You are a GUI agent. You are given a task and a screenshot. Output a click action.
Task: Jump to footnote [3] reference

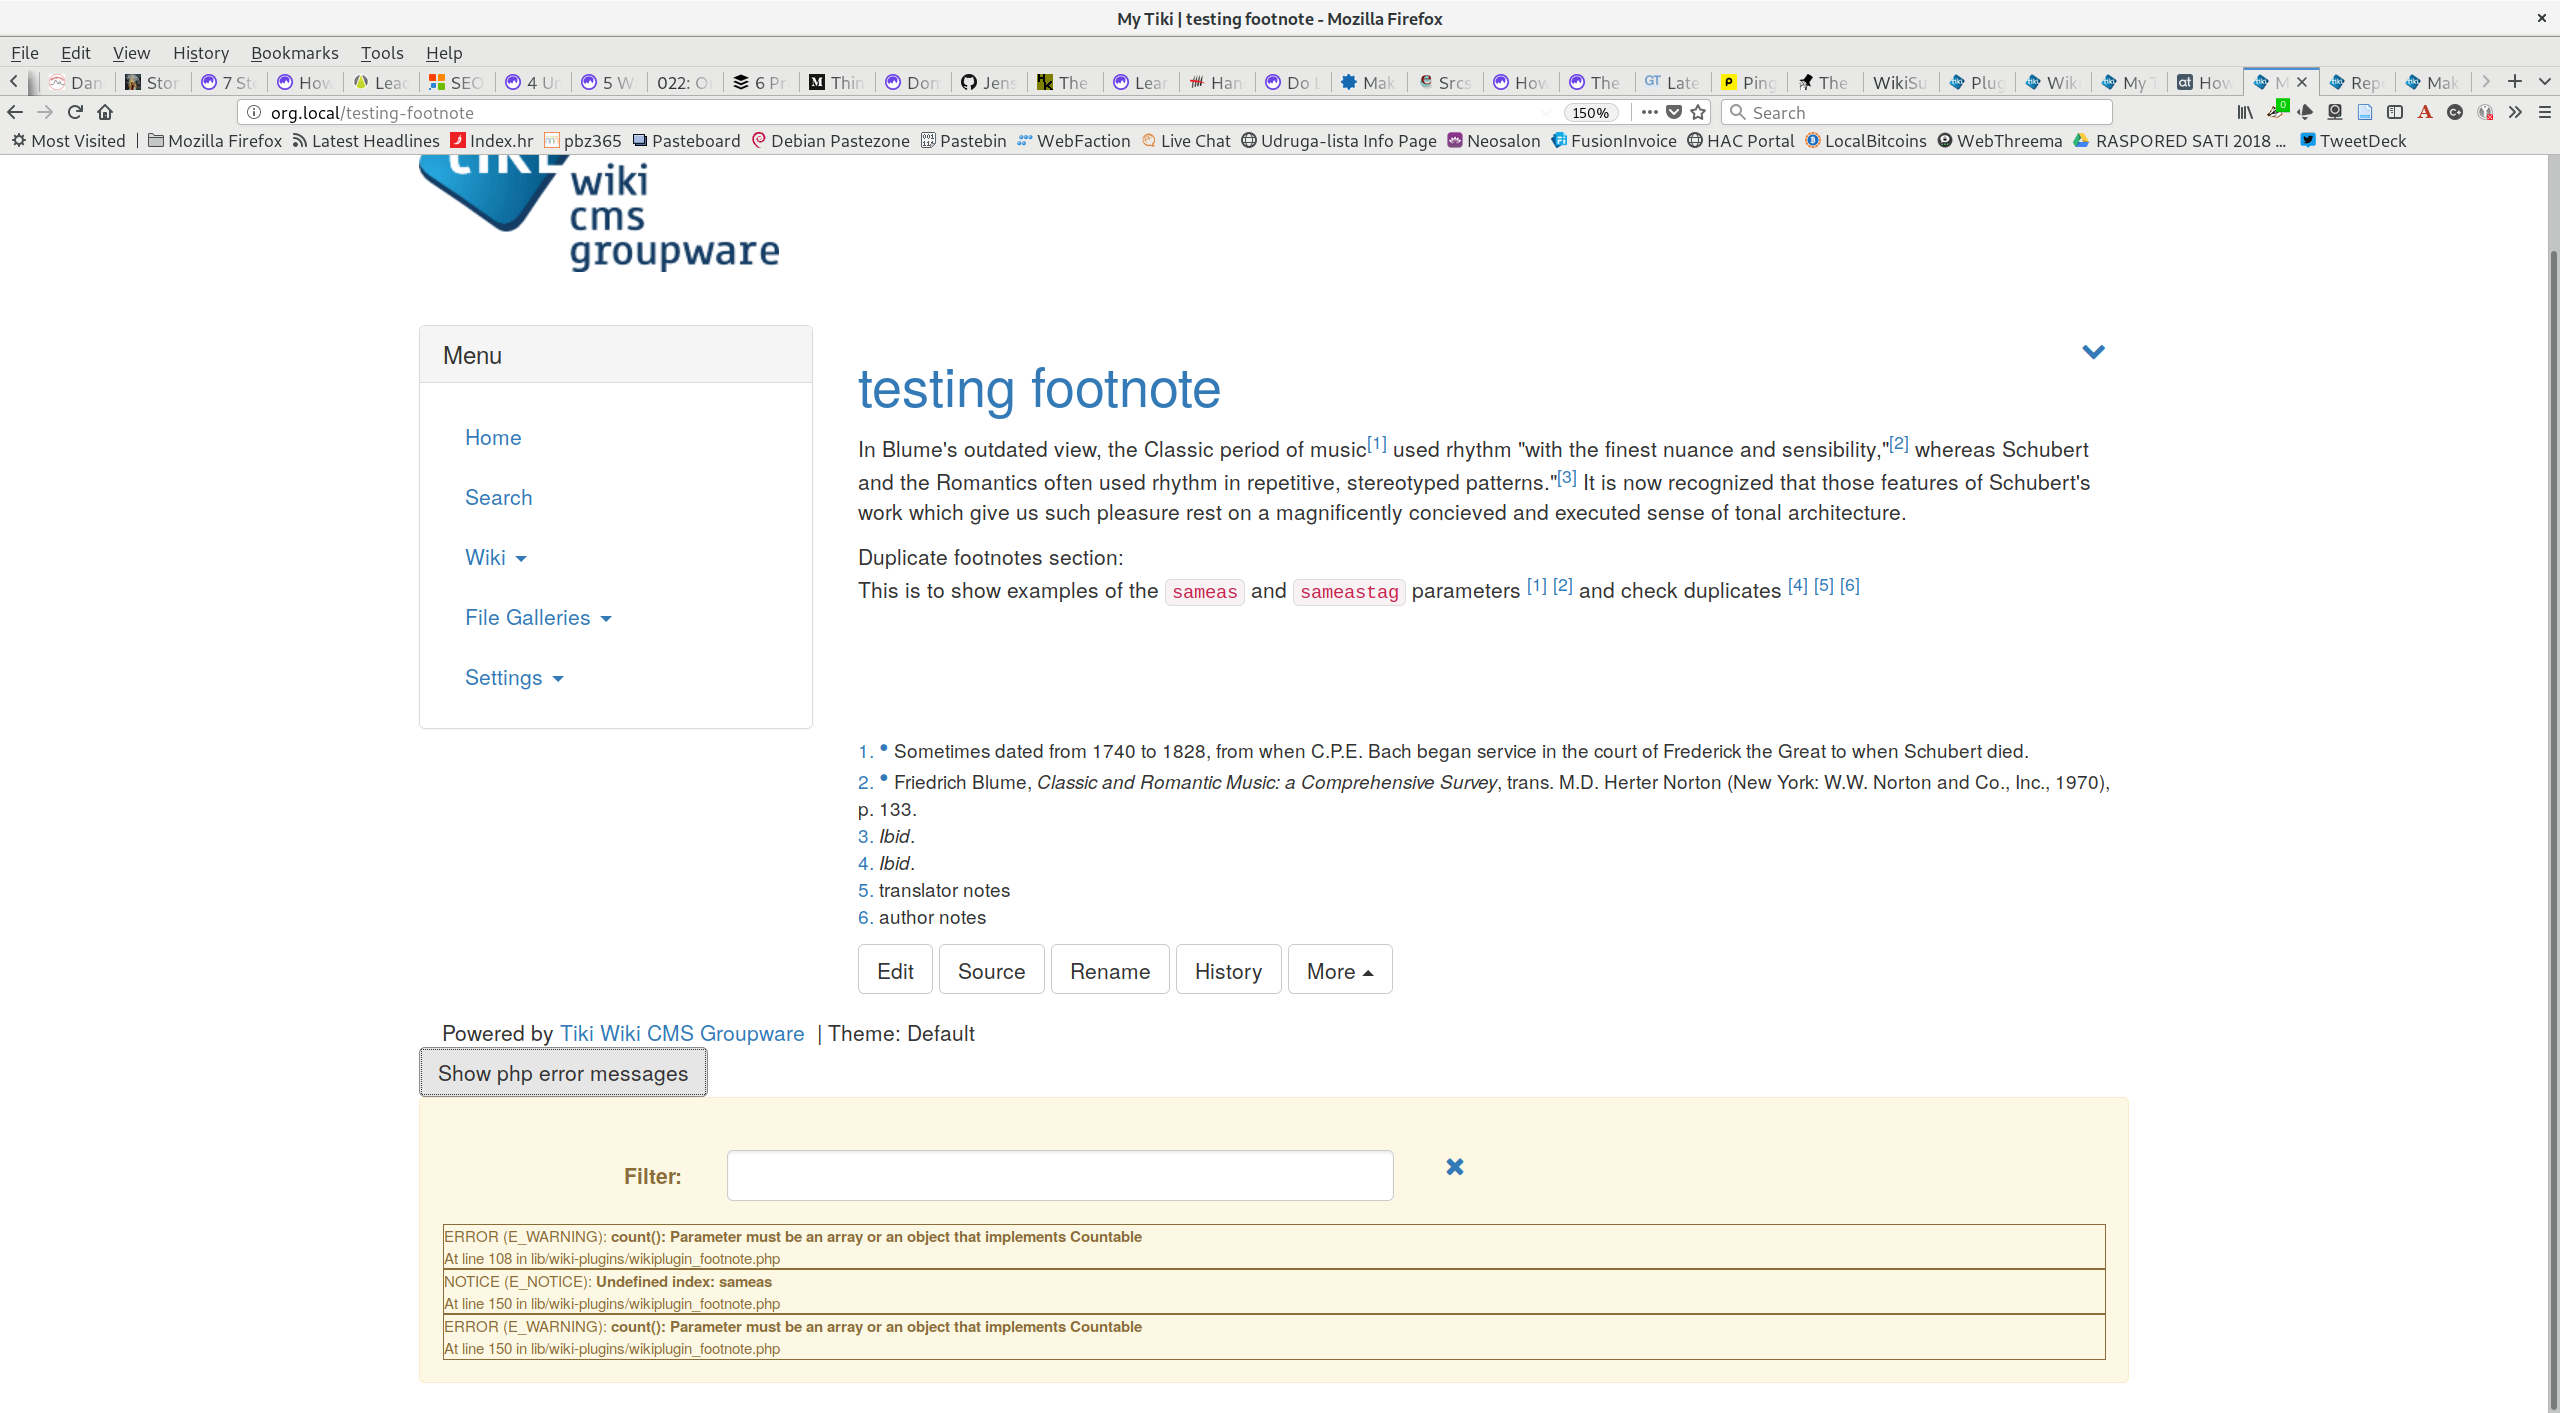1567,478
